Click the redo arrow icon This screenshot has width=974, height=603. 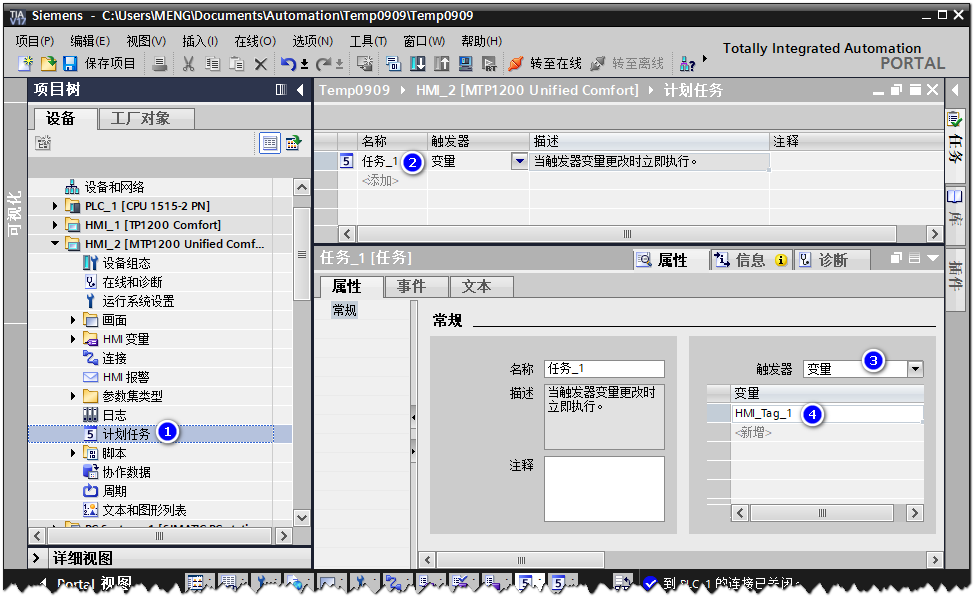point(324,63)
